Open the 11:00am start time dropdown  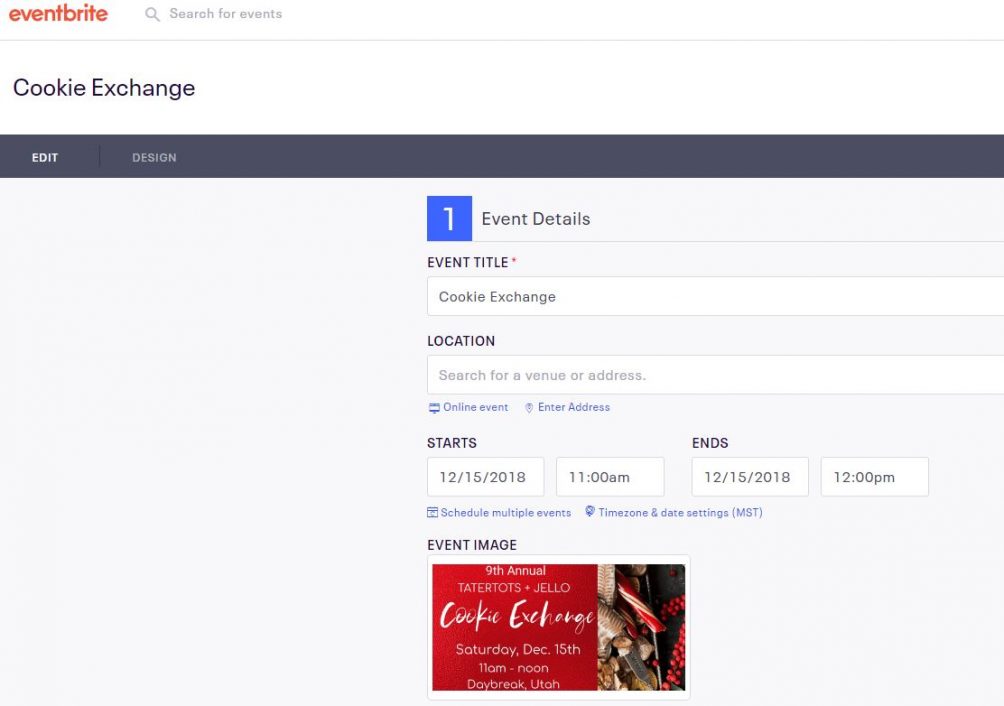click(610, 477)
